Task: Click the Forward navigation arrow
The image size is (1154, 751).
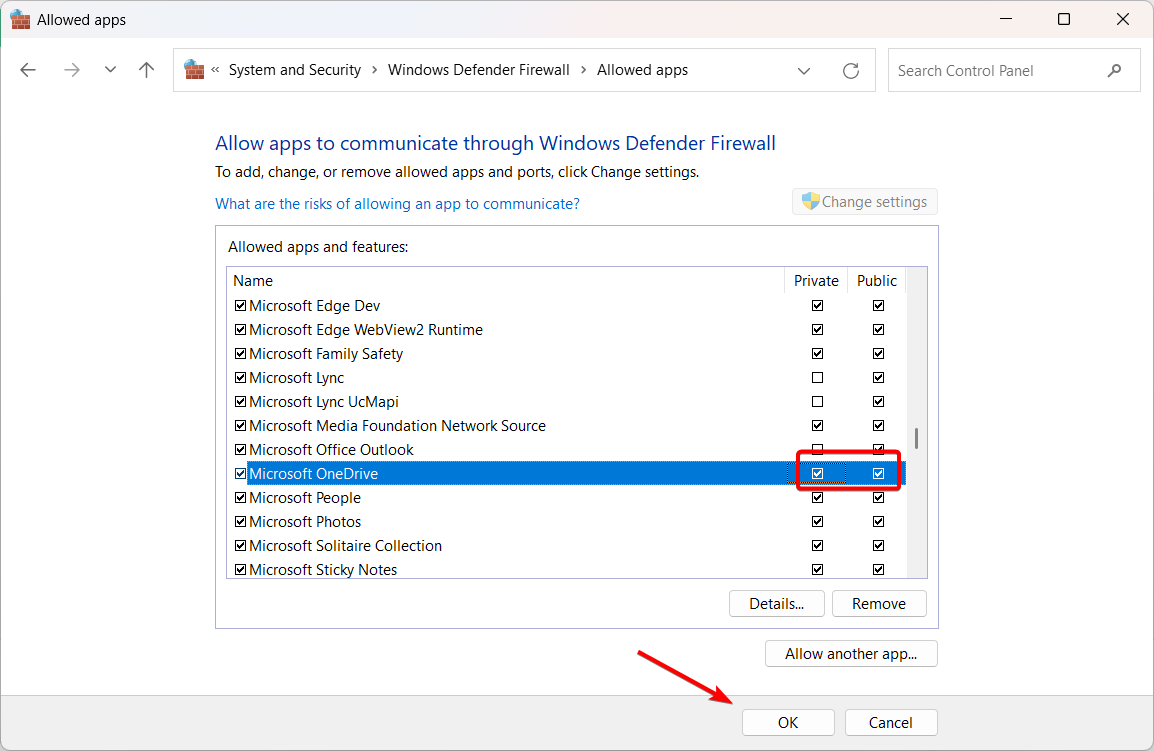Action: click(x=71, y=70)
